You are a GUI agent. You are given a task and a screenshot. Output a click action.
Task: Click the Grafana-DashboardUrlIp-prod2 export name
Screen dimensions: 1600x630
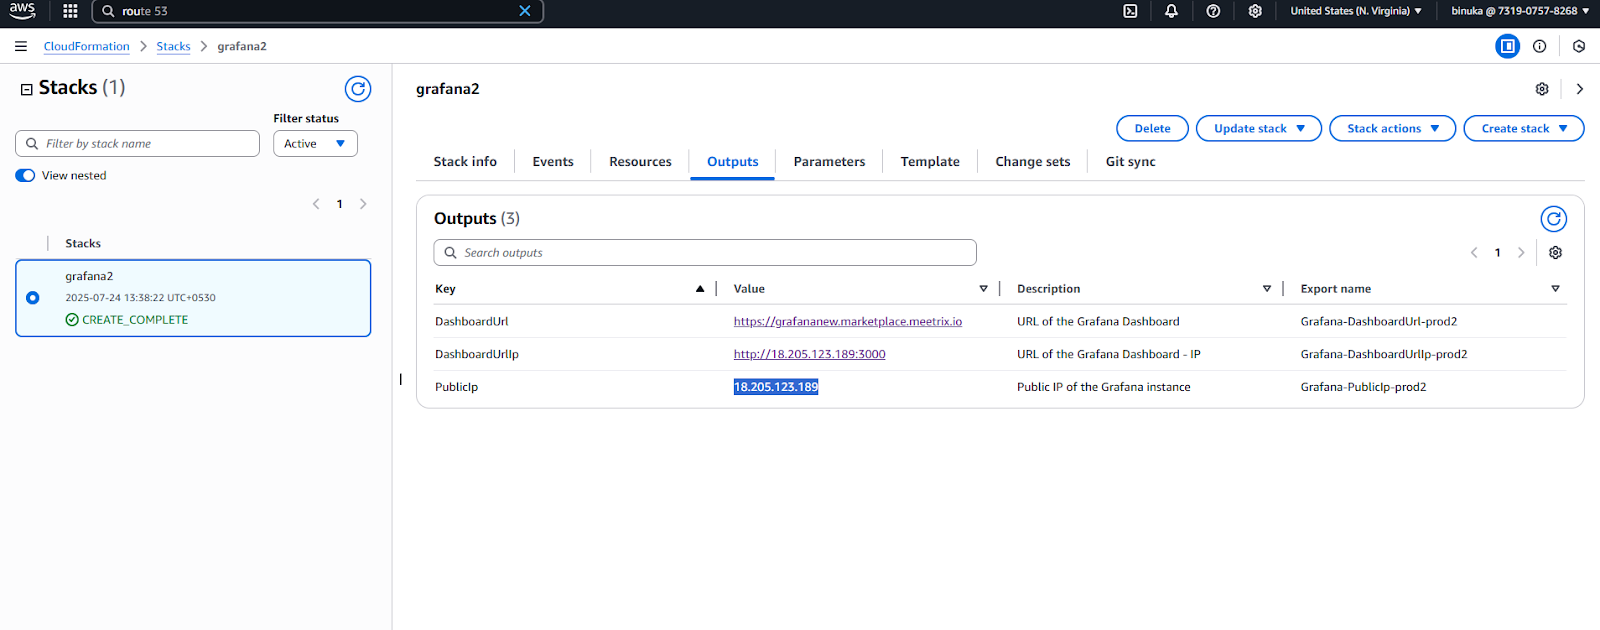[x=1384, y=354]
